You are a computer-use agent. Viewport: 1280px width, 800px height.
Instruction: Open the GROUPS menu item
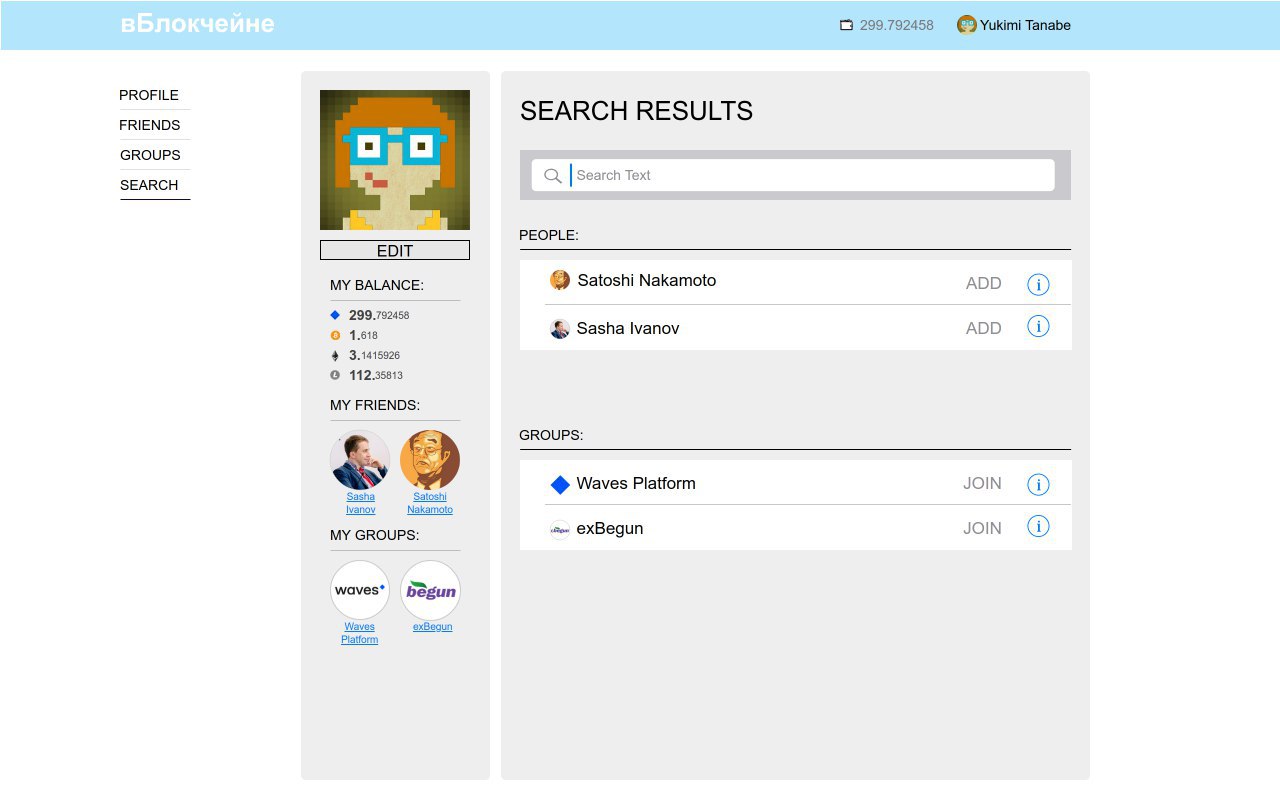click(150, 155)
